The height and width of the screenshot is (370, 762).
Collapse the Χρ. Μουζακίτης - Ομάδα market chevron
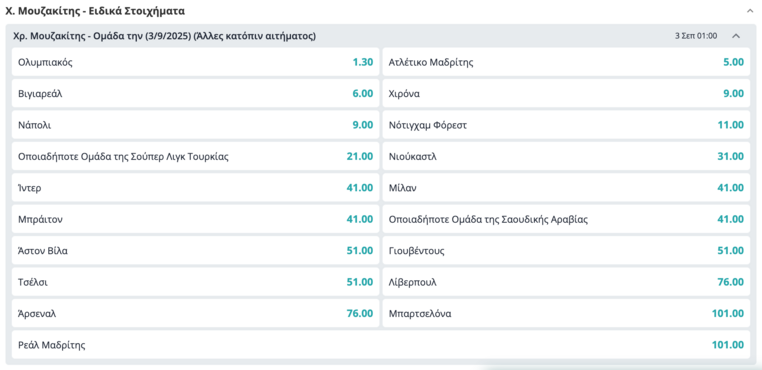tap(736, 36)
